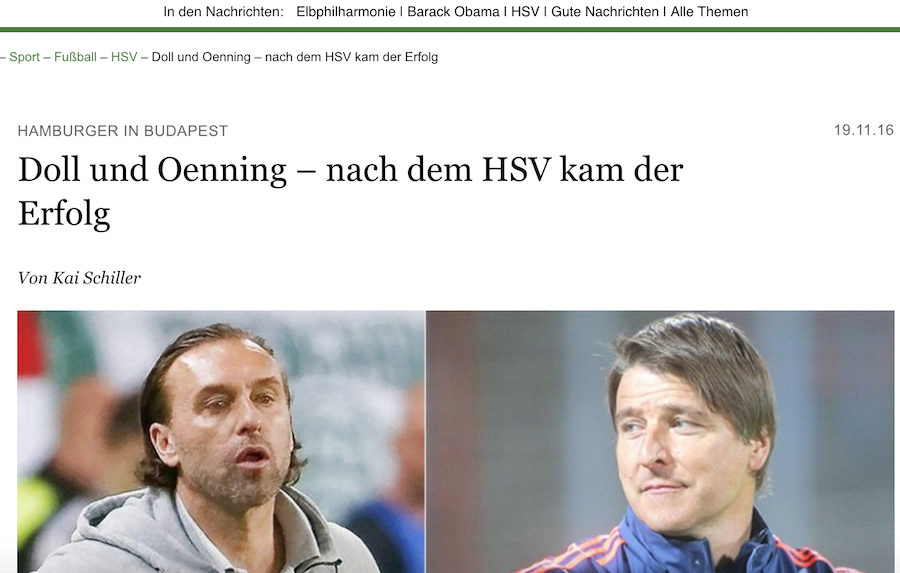This screenshot has height=573, width=900.
Task: Click the In den Nachrichten label
Action: (x=223, y=12)
